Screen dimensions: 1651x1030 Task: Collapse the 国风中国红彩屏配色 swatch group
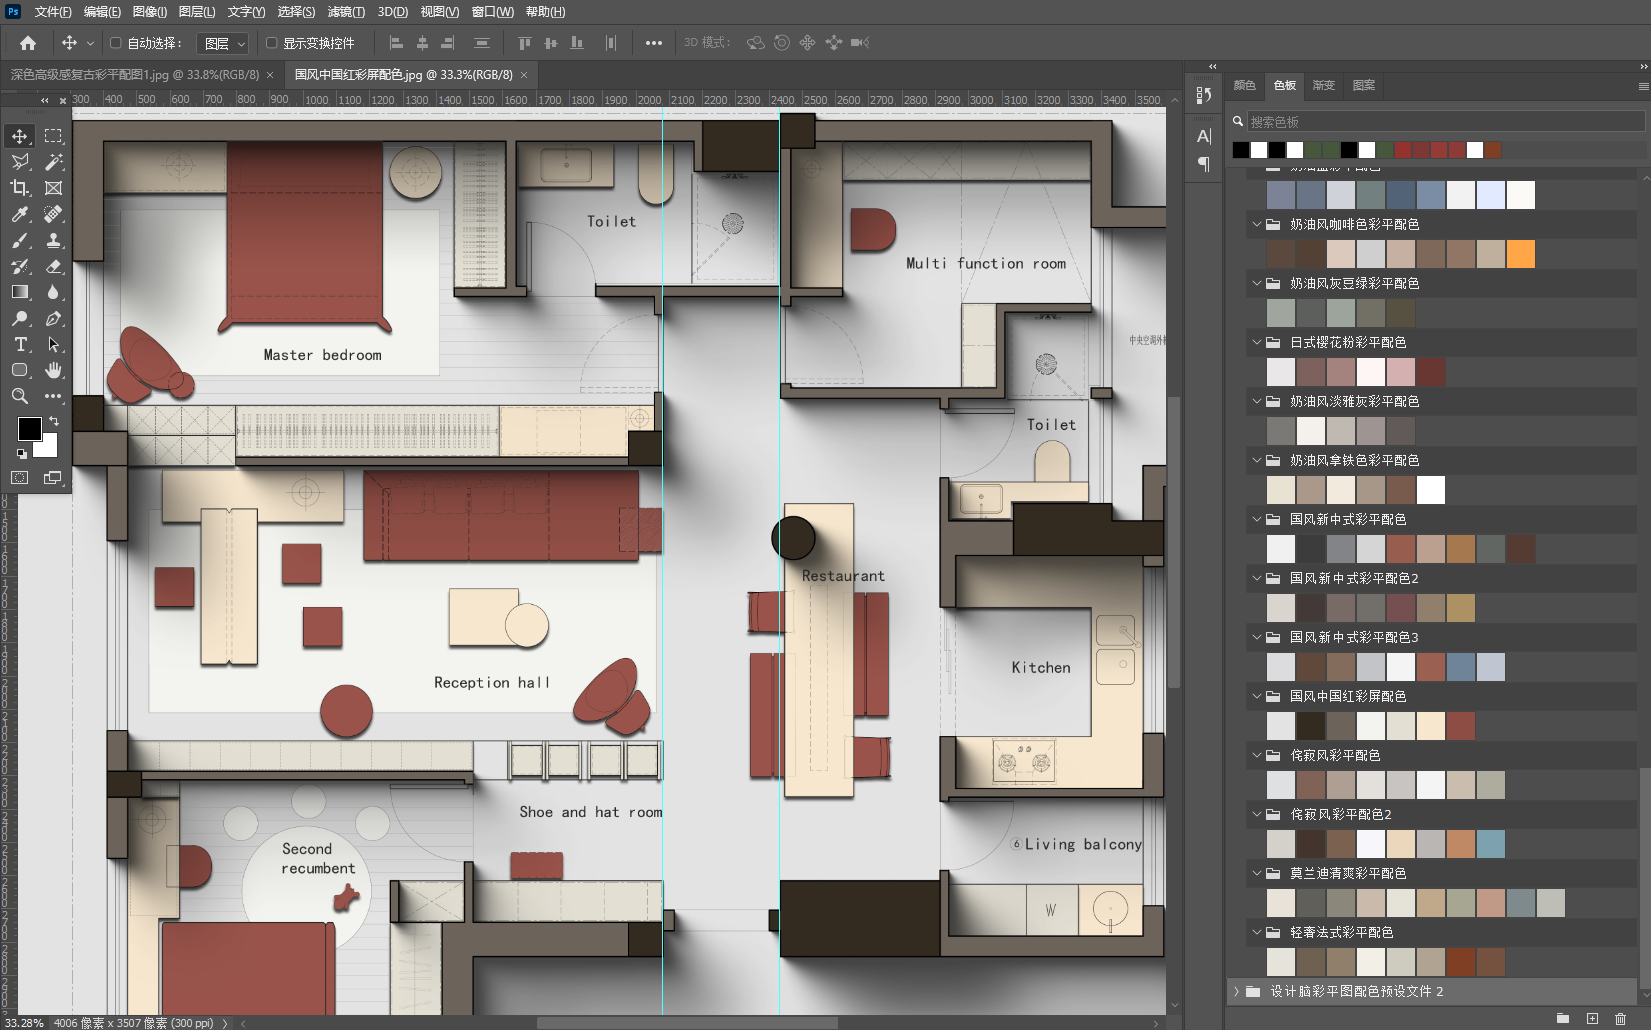point(1257,696)
